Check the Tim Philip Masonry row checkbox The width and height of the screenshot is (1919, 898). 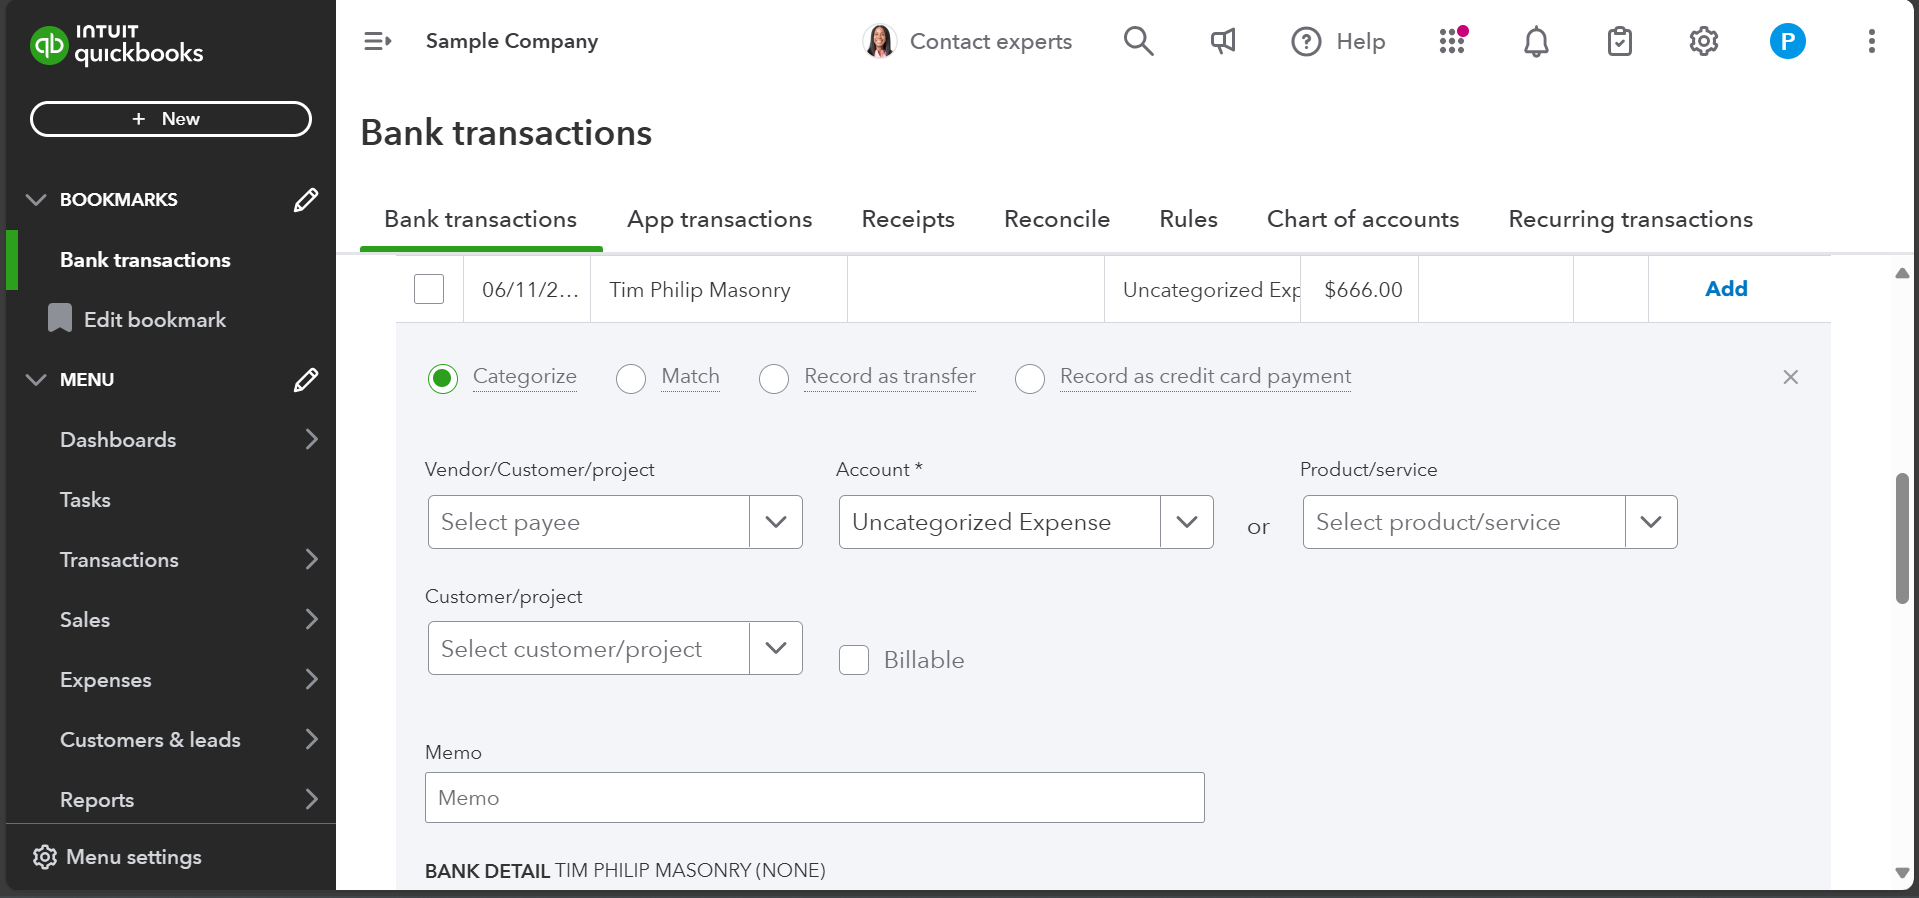pos(429,289)
